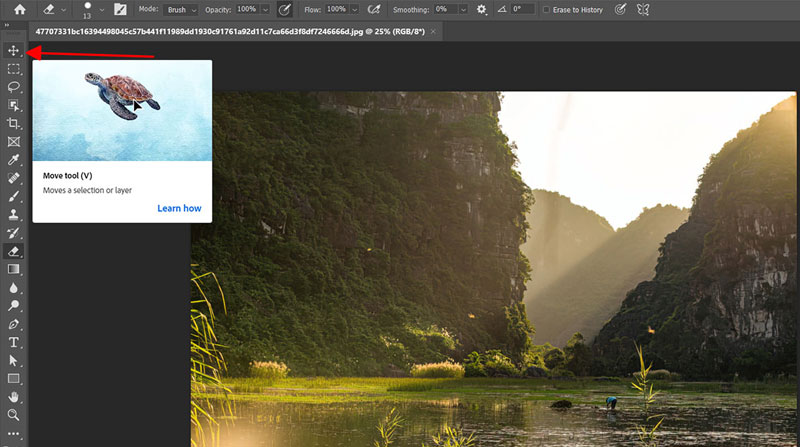This screenshot has width=800, height=447.
Task: Select the Hand tool
Action: [x=13, y=396]
